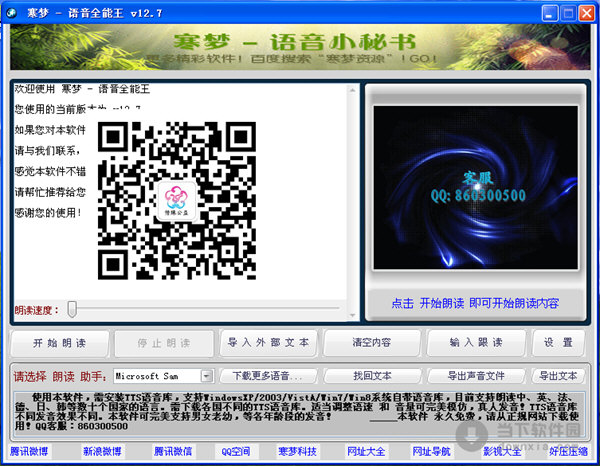600x466 pixels.
Task: Open the QQ空间 link
Action: [236, 452]
